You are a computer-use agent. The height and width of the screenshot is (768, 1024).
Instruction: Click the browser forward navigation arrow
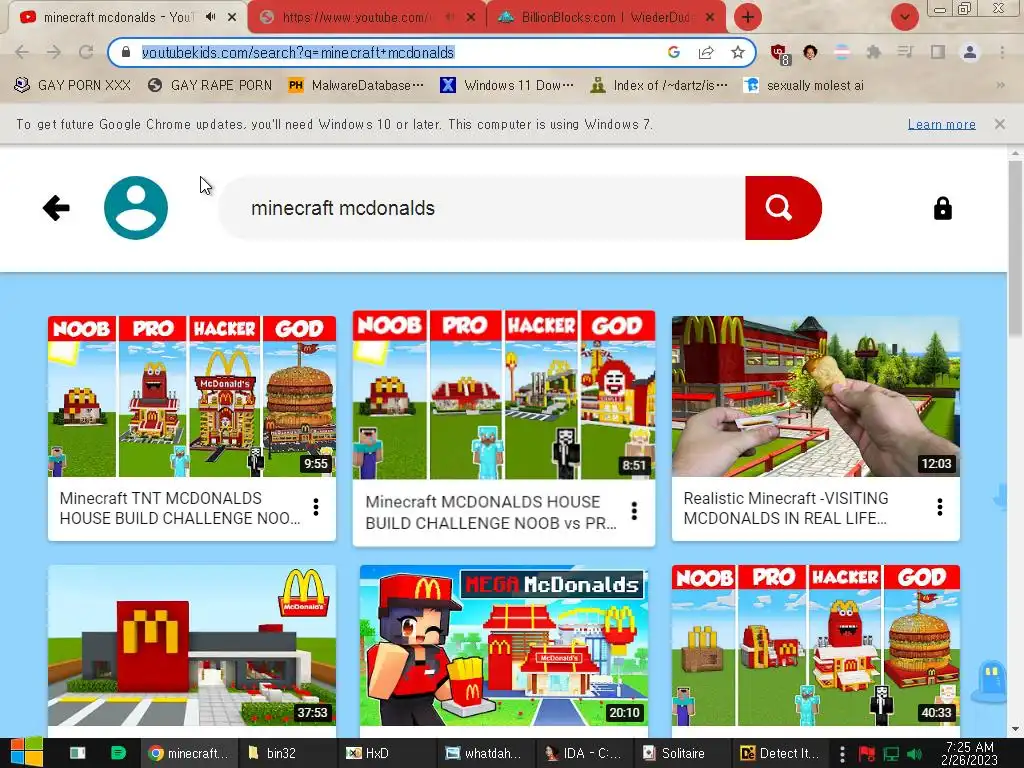click(54, 52)
